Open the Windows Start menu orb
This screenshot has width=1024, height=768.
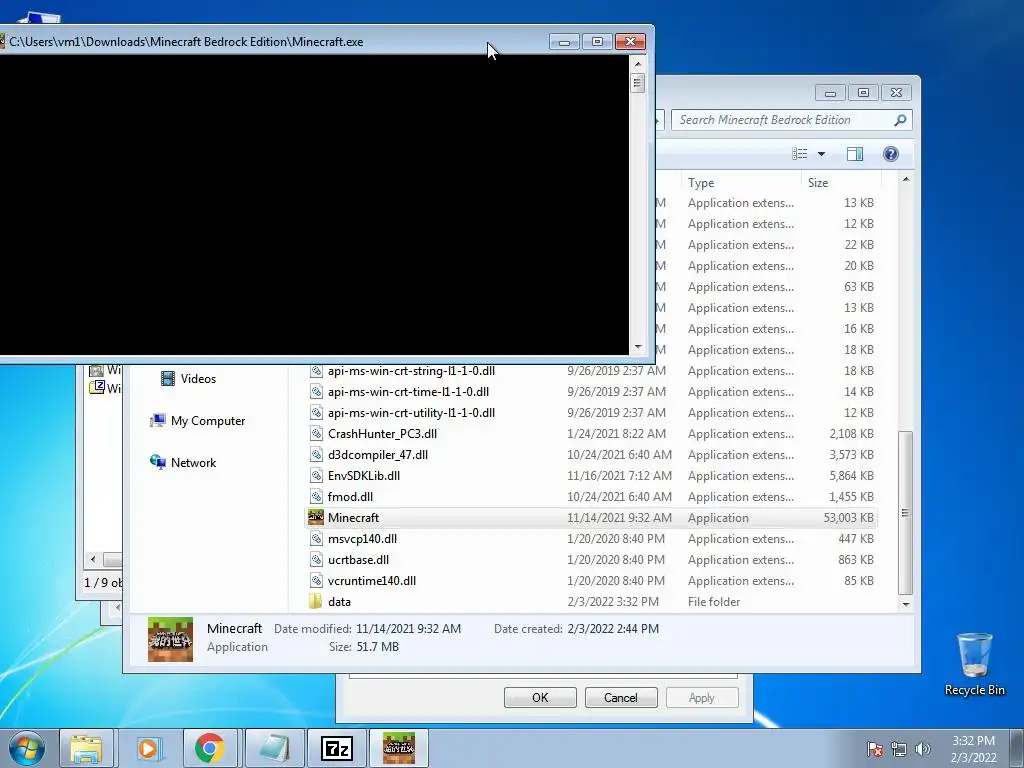pyautogui.click(x=27, y=748)
